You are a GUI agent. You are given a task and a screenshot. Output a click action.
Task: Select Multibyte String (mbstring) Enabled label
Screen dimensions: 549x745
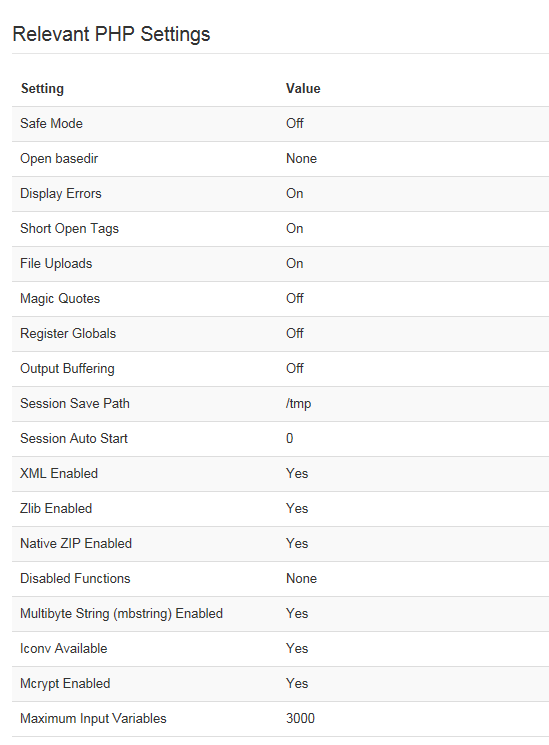(122, 614)
